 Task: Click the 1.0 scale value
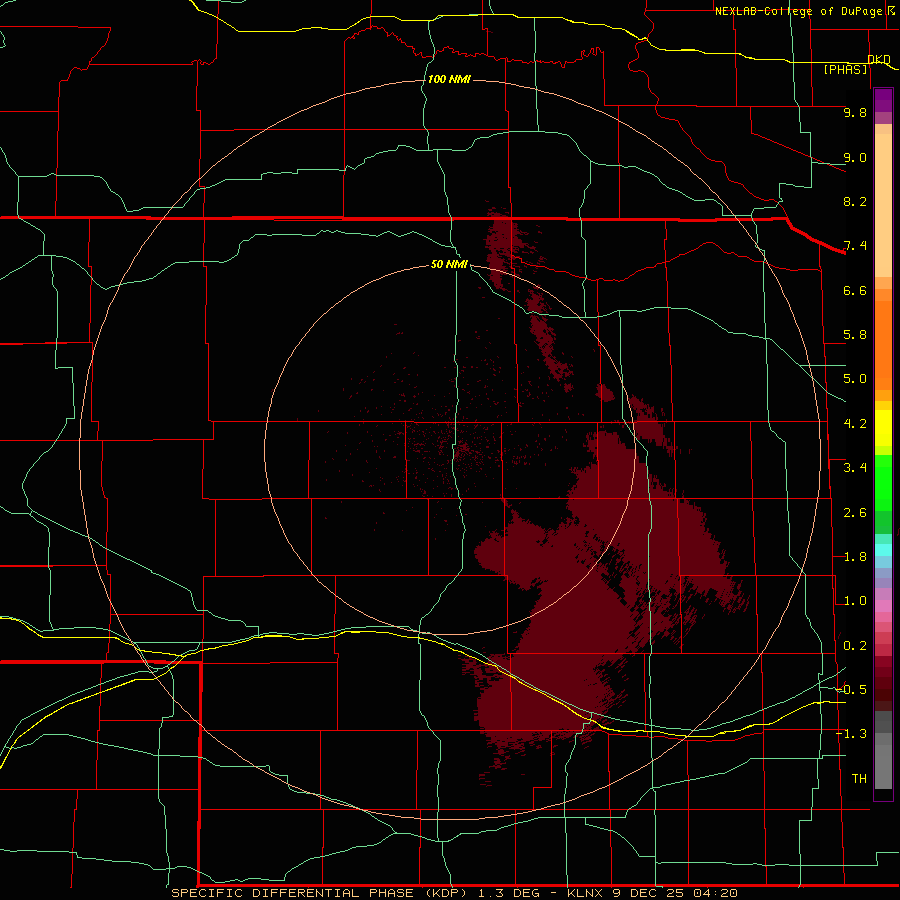(855, 601)
